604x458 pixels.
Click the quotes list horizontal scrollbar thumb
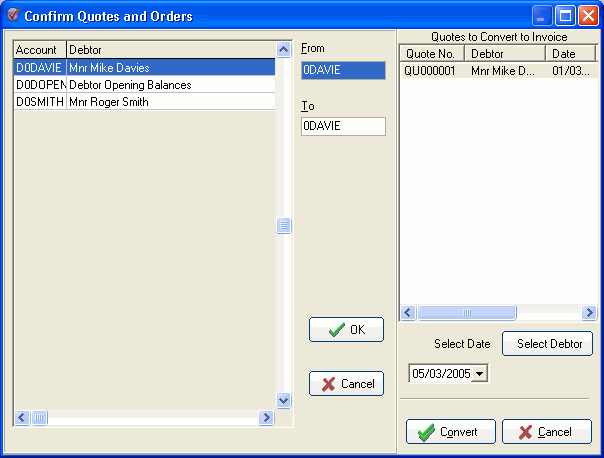[x=467, y=312]
